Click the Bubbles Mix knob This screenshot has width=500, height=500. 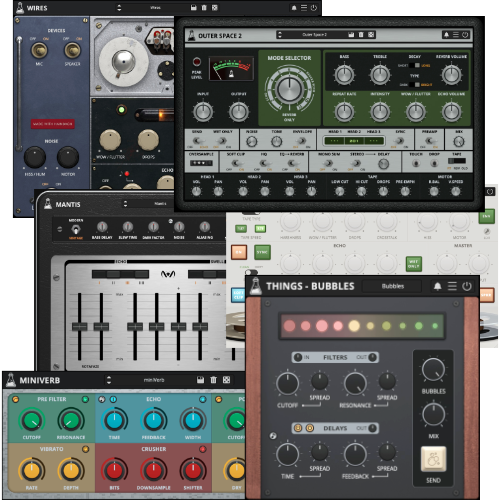click(433, 414)
